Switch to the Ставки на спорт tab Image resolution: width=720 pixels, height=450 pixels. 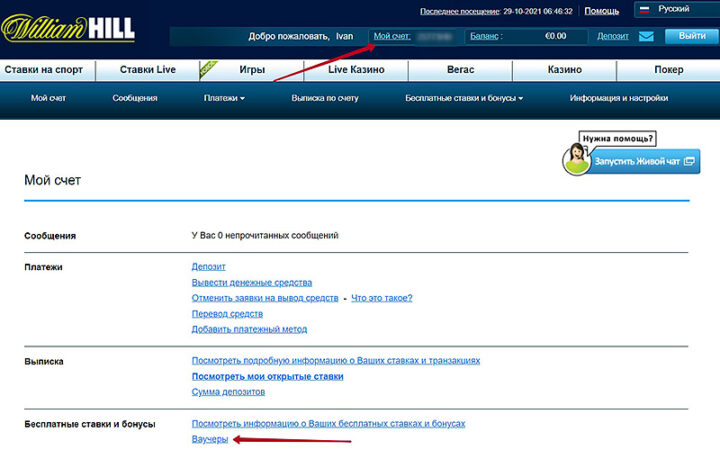click(48, 70)
